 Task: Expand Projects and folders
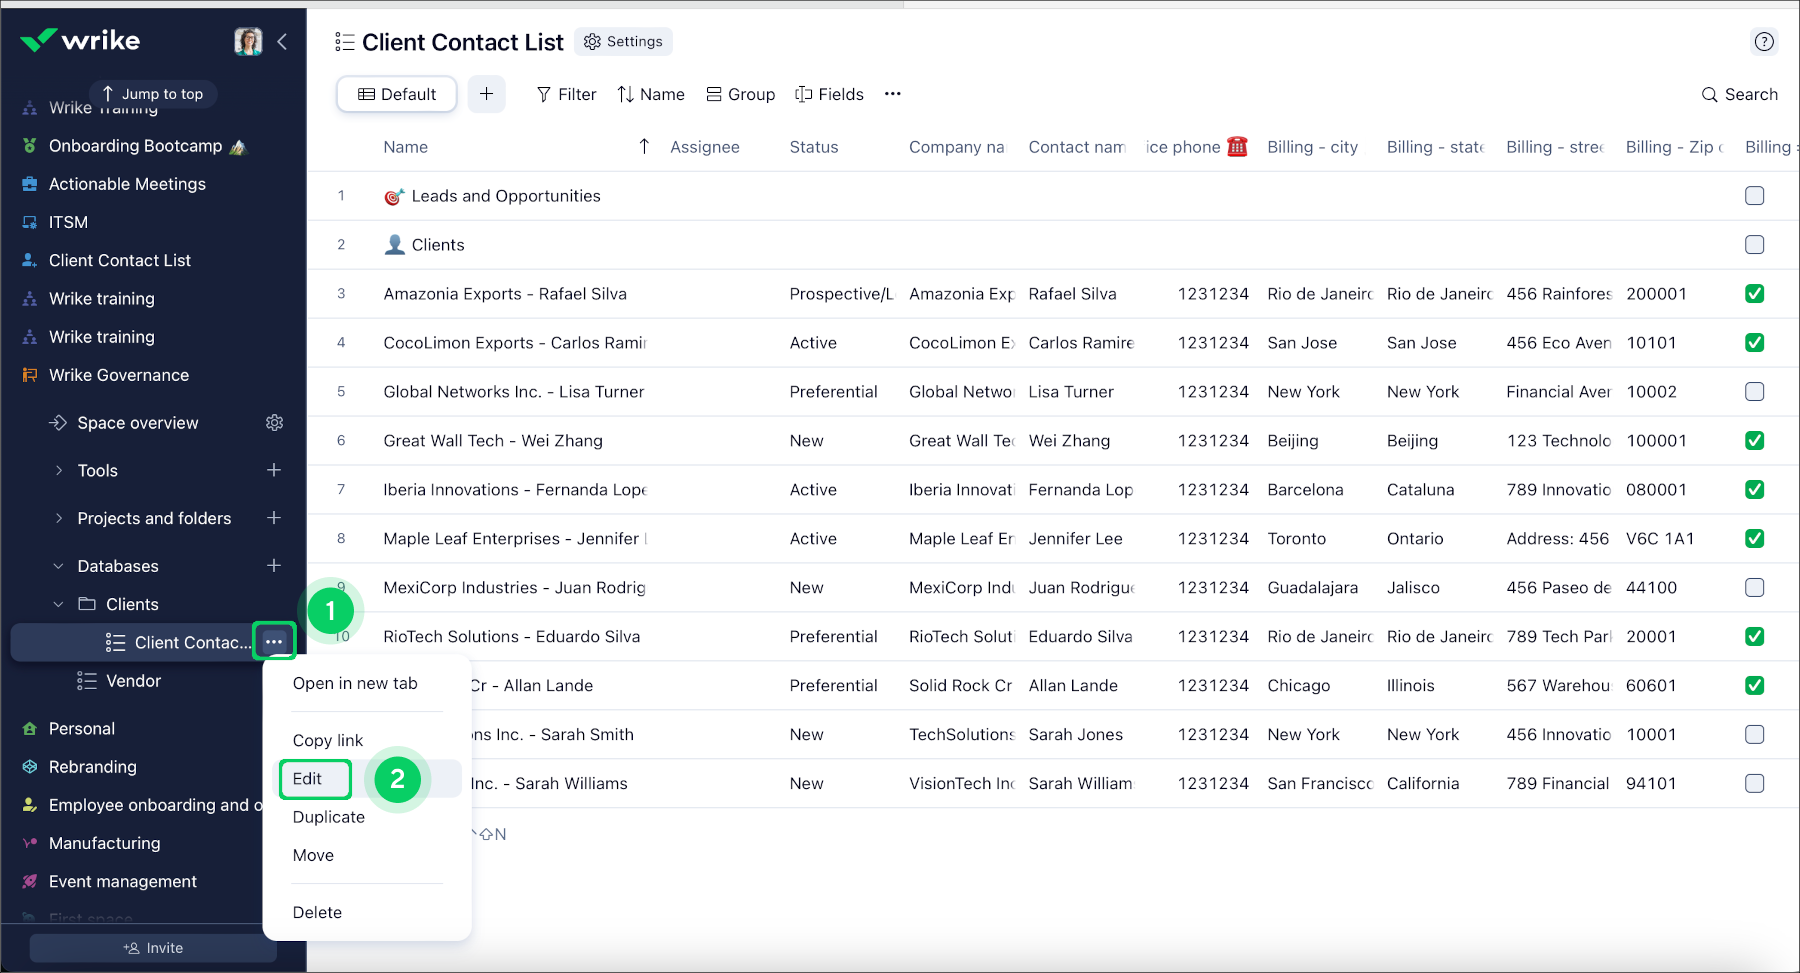pos(58,518)
